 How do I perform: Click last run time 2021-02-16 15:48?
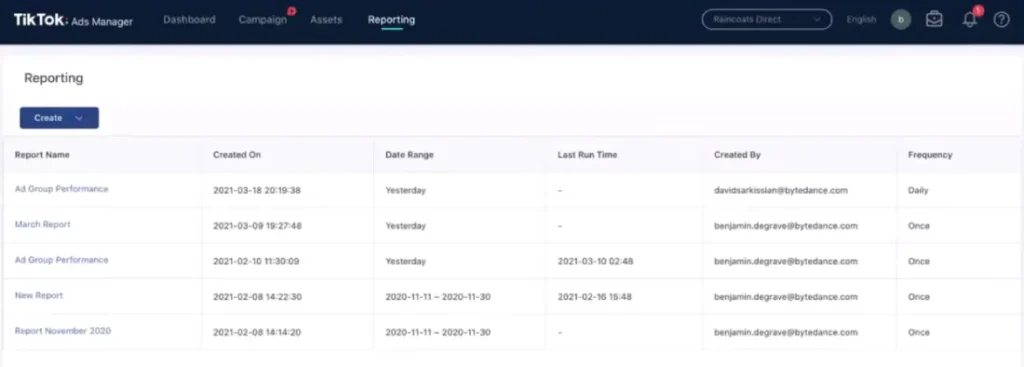594,296
